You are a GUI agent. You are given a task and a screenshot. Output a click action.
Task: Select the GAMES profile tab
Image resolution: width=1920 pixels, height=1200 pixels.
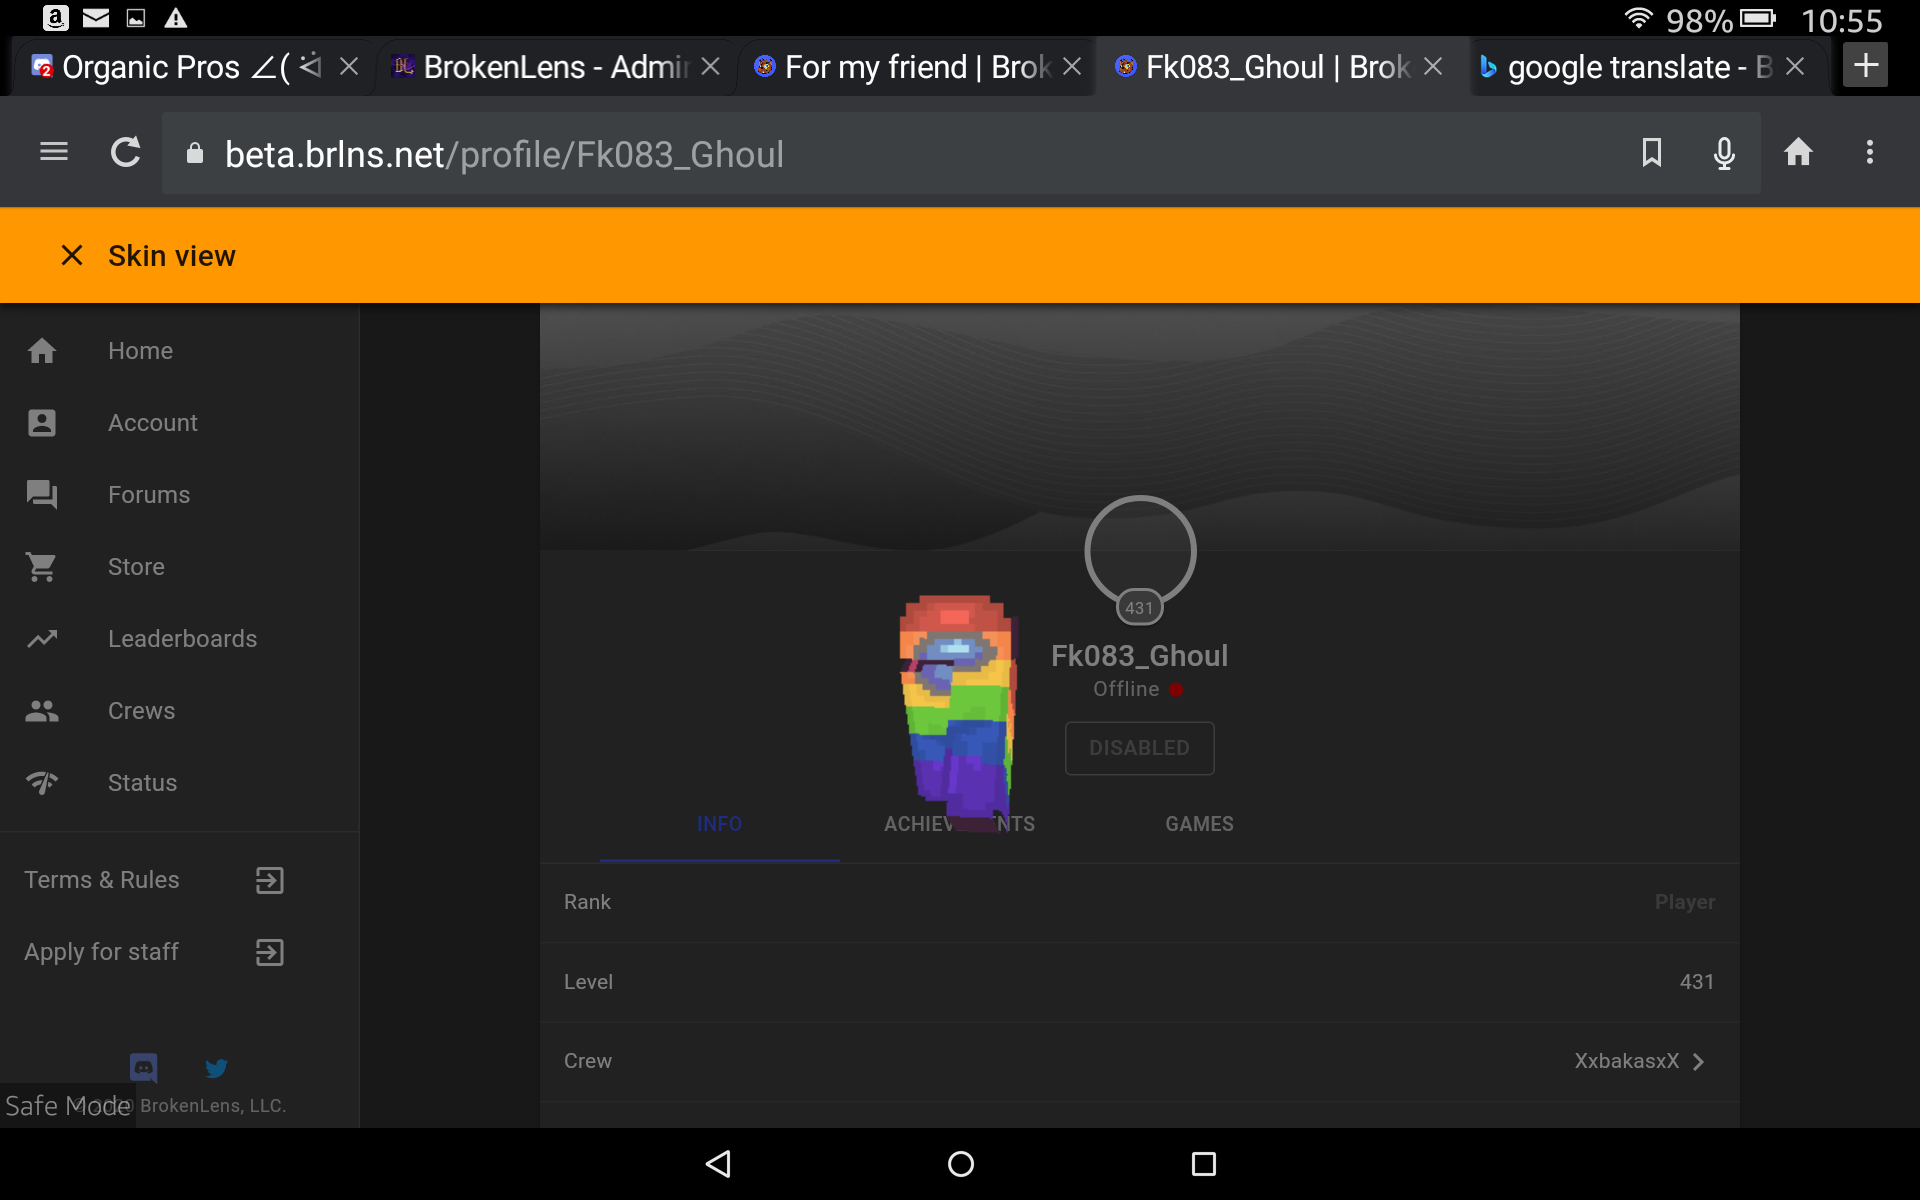click(x=1200, y=824)
